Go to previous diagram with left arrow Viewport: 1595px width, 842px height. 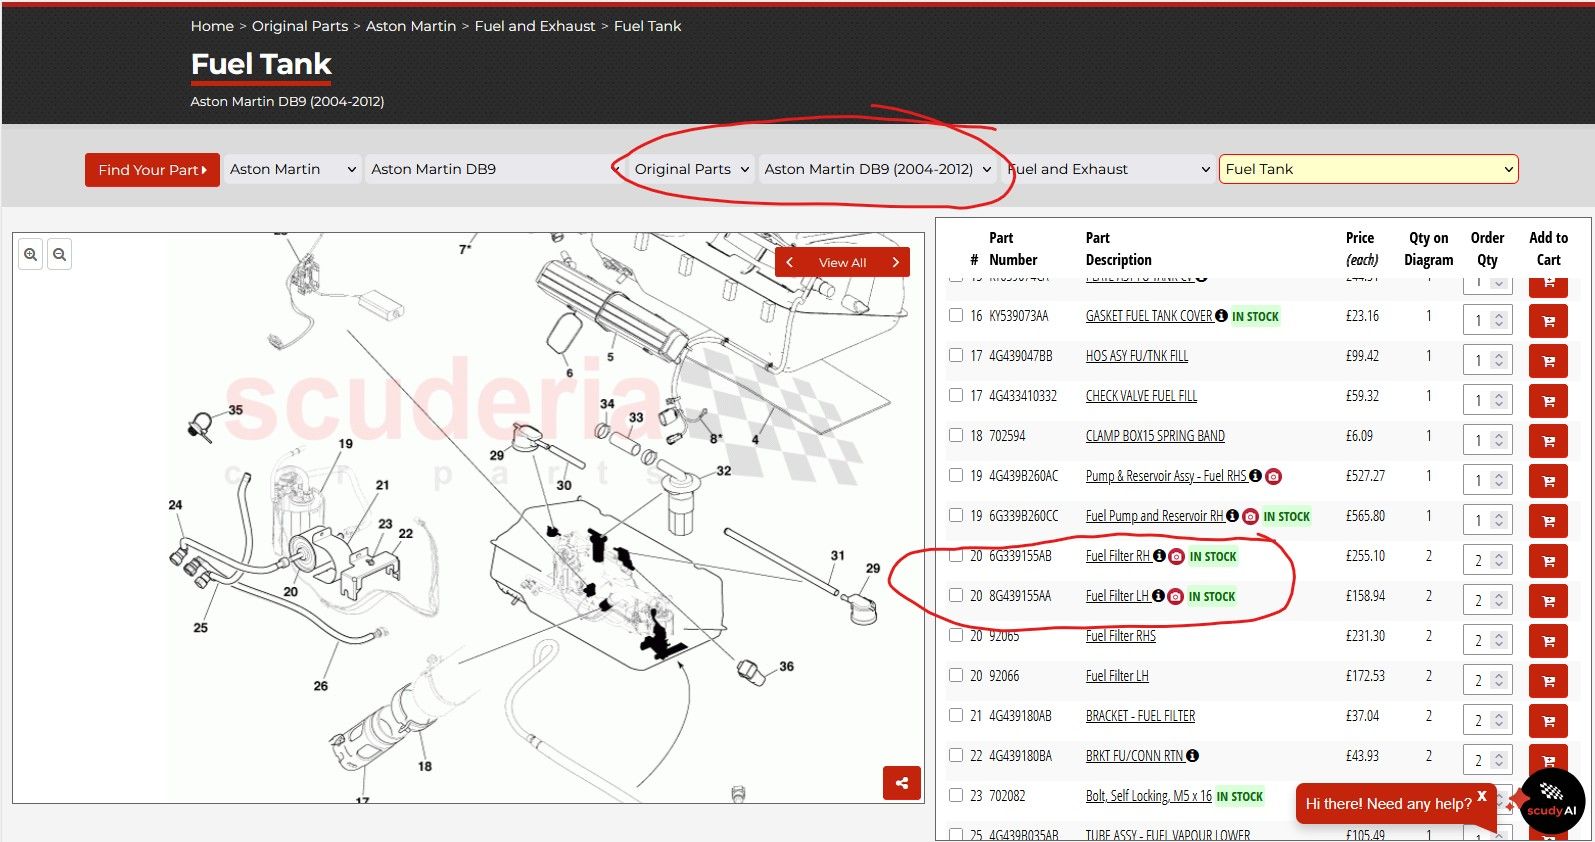pos(789,262)
